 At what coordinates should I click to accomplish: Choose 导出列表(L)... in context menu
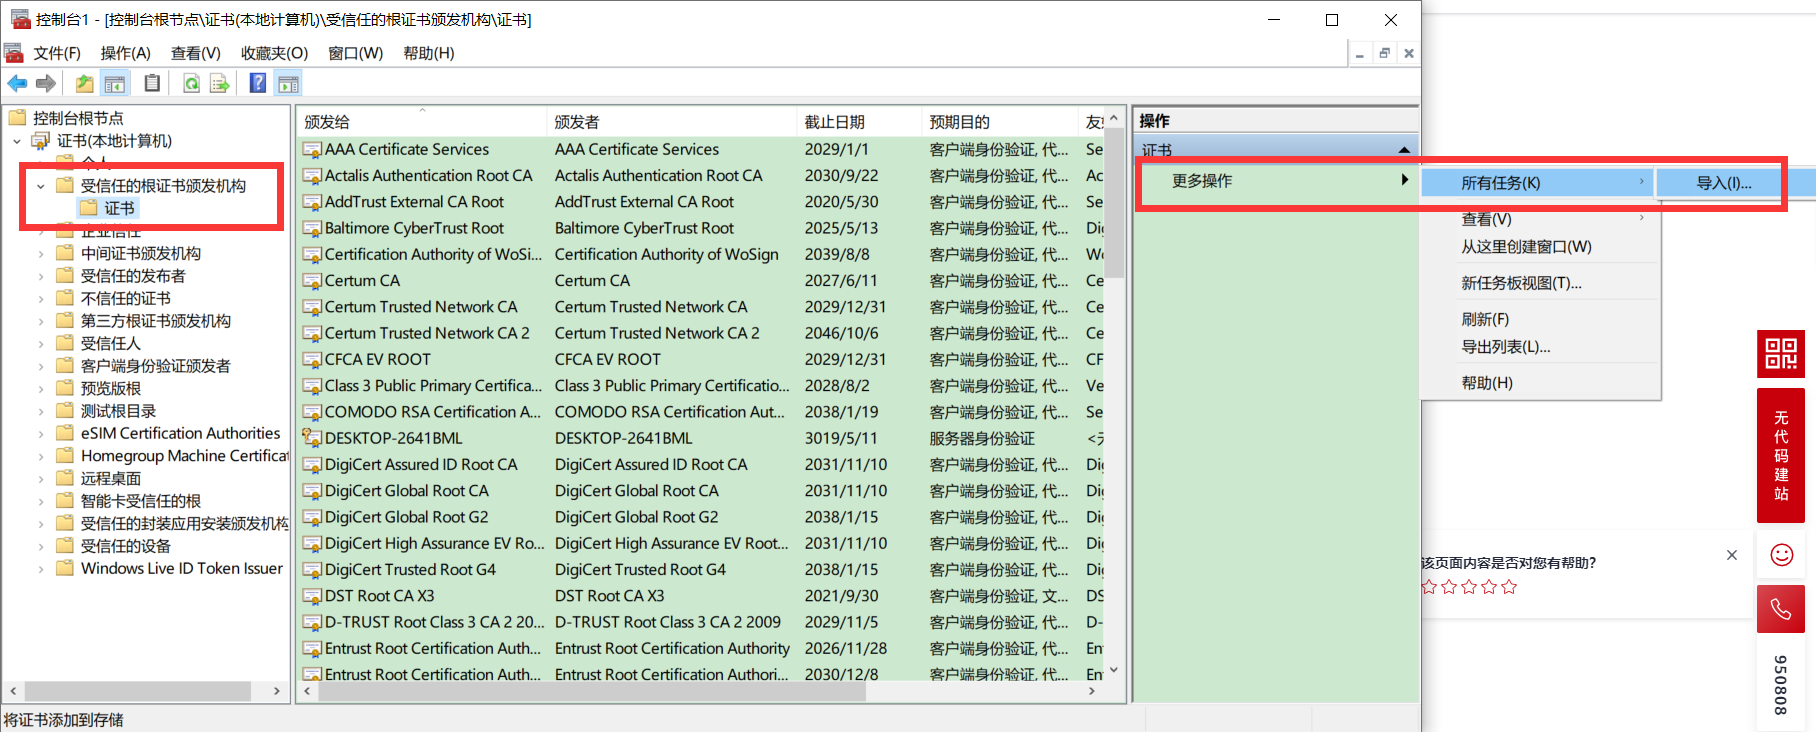click(x=1505, y=347)
